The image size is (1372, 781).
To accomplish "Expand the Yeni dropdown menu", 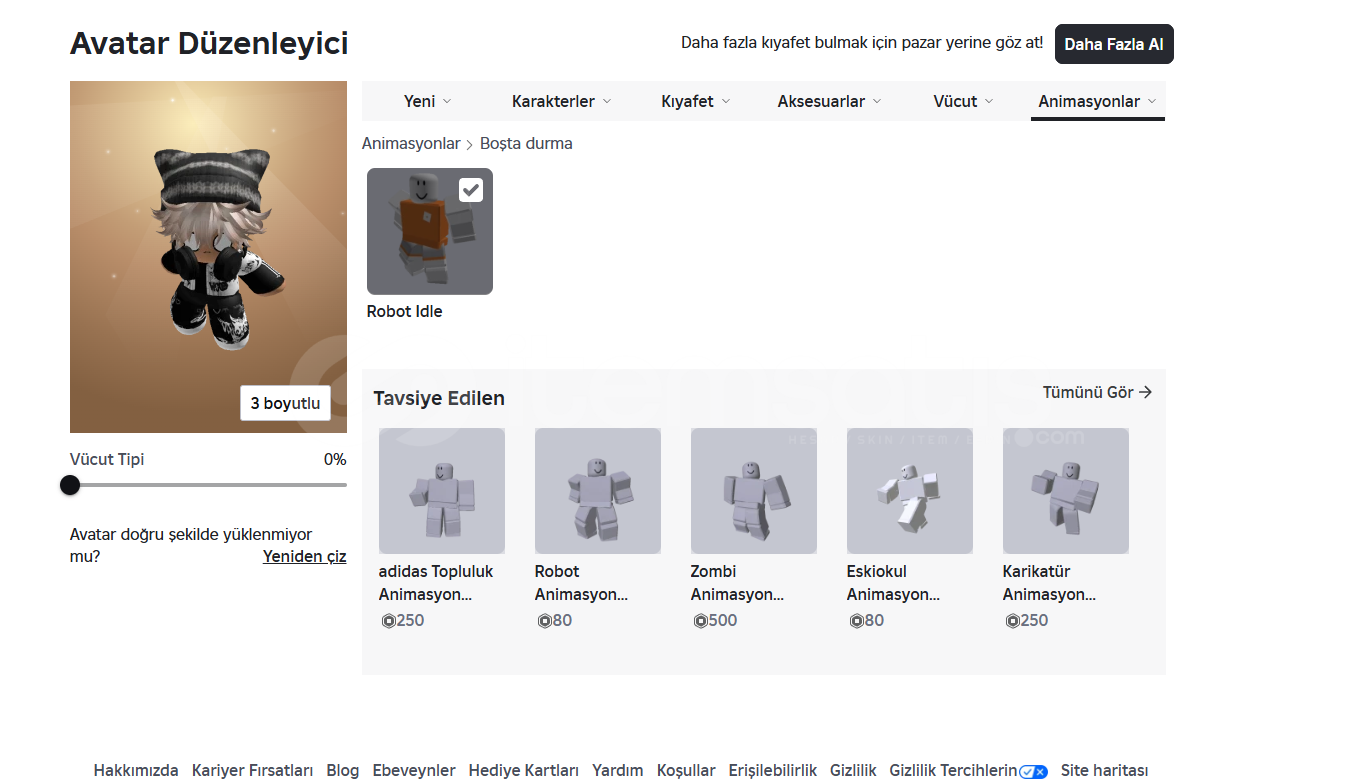I will click(x=428, y=101).
